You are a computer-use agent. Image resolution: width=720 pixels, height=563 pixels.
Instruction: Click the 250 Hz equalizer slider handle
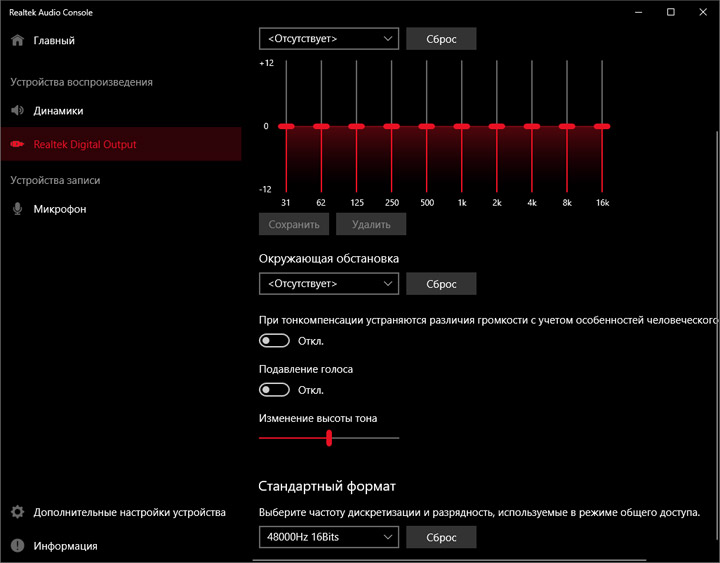coord(392,126)
